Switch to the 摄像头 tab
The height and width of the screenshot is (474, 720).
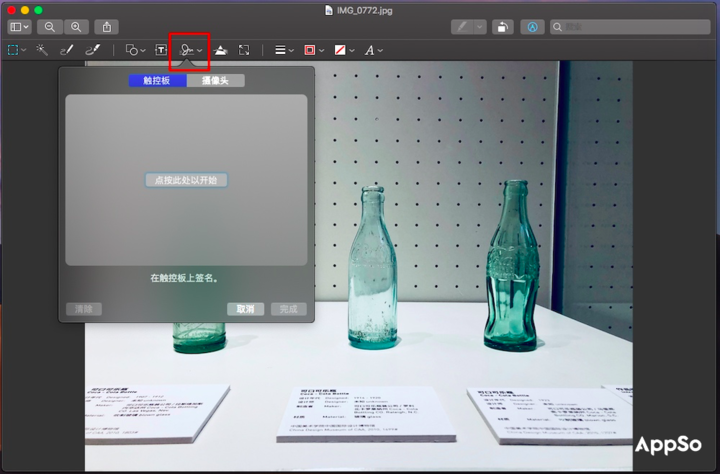pyautogui.click(x=215, y=80)
